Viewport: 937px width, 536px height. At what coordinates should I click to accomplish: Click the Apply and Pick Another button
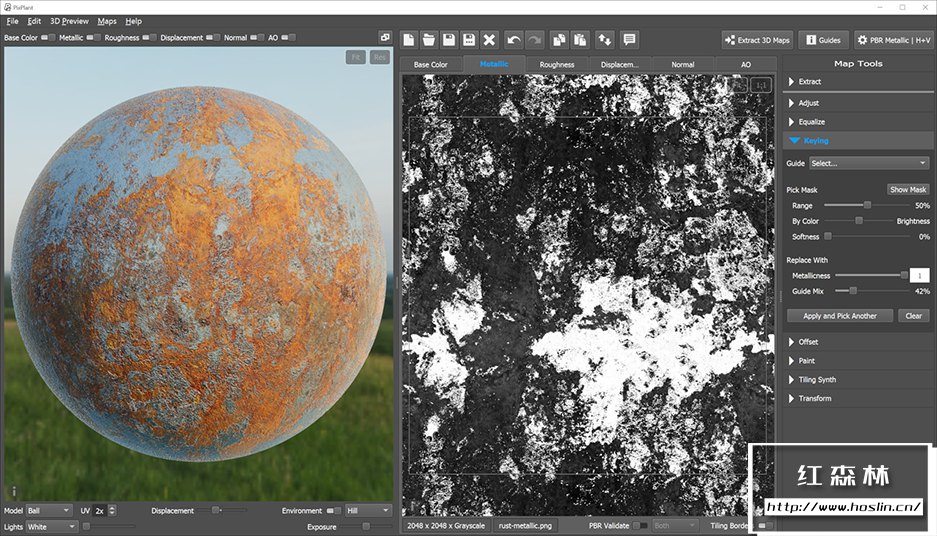840,316
